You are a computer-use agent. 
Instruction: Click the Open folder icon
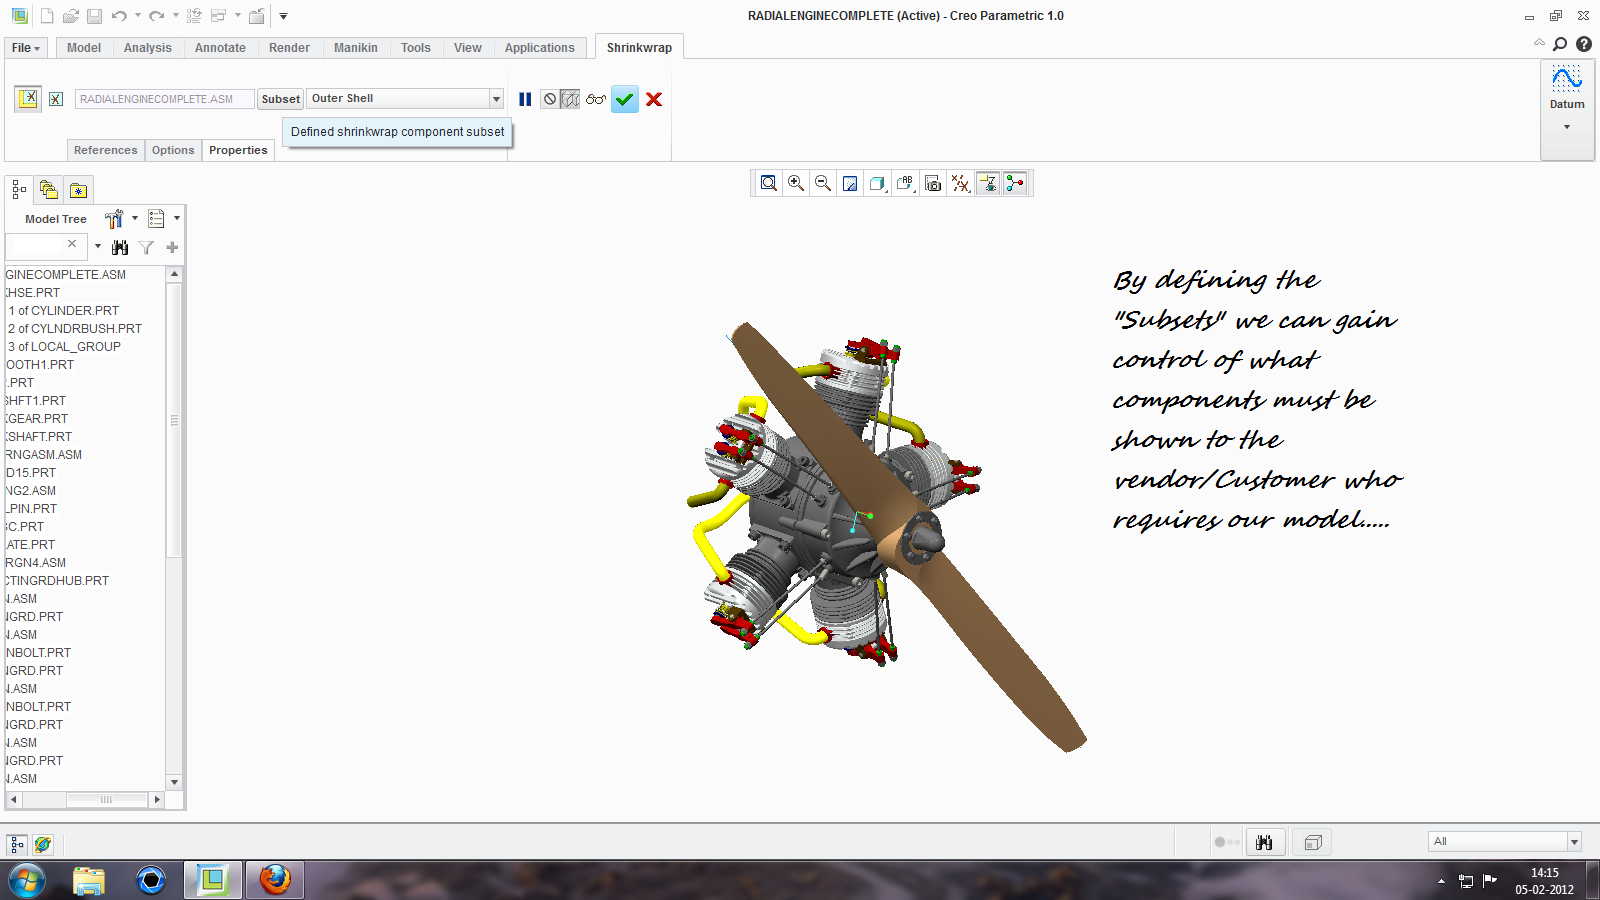point(70,16)
